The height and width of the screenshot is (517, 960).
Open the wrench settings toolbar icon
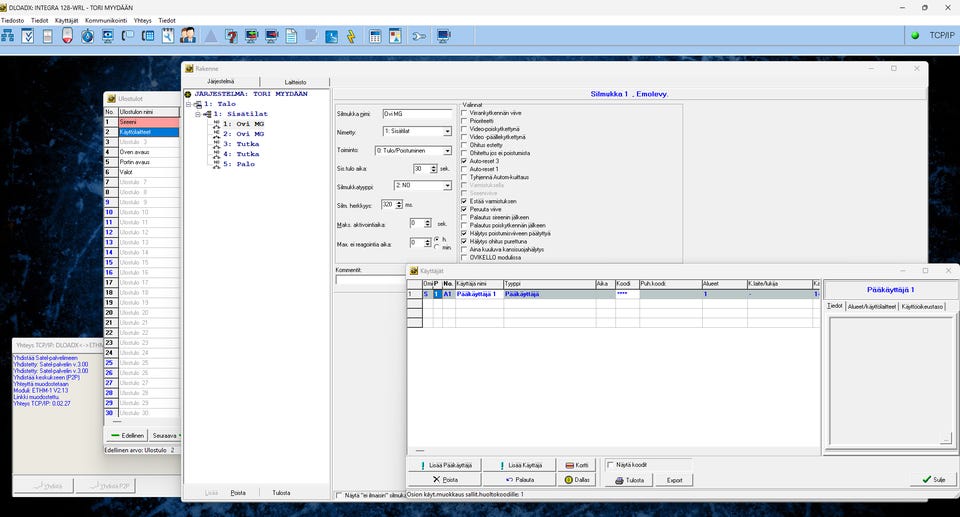pos(418,36)
